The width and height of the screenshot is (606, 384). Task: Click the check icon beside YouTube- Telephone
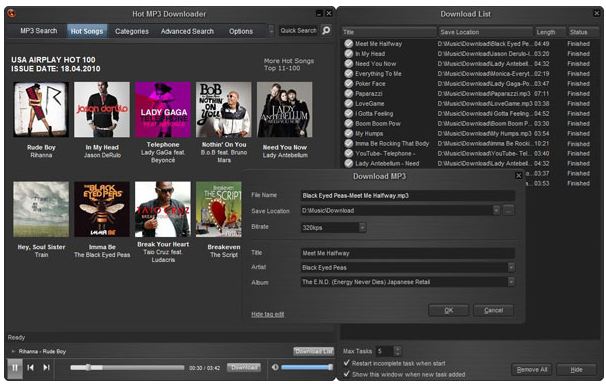pos(349,153)
